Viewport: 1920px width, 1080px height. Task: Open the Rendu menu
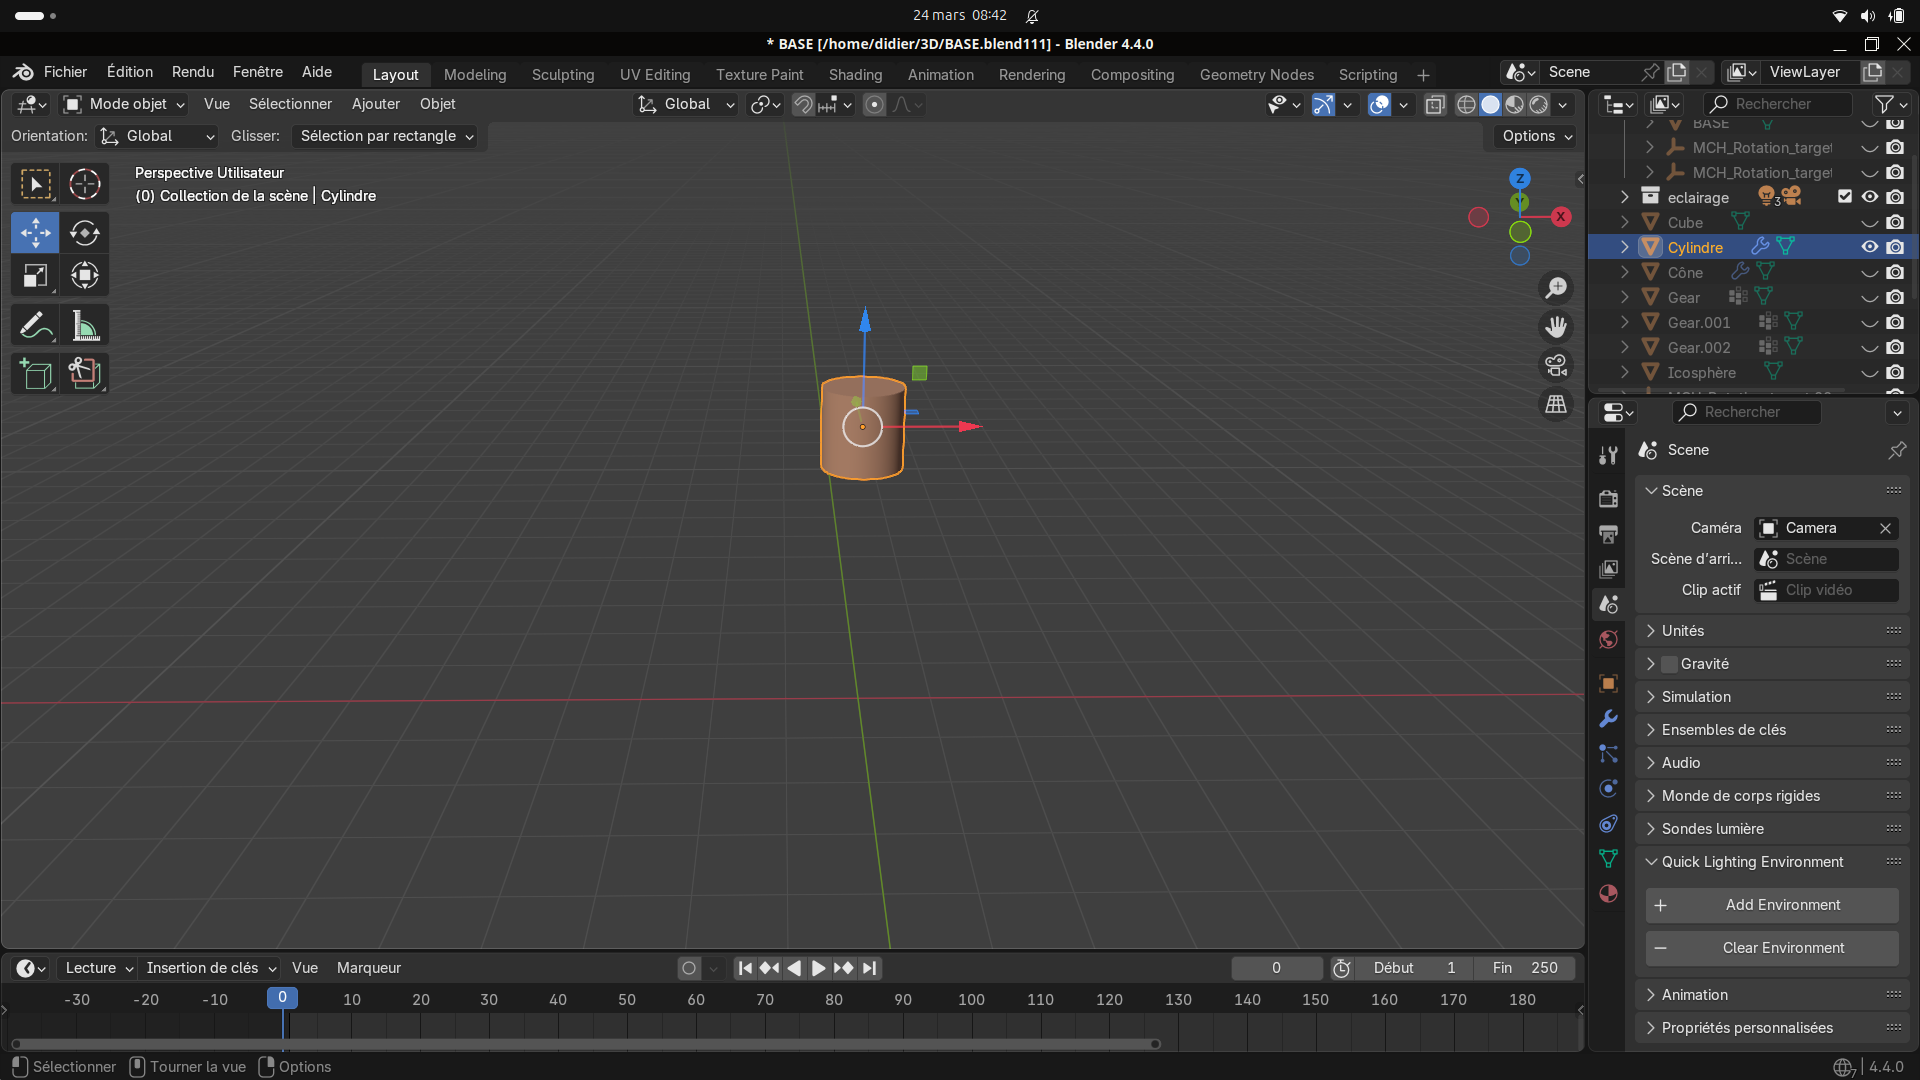click(x=192, y=72)
